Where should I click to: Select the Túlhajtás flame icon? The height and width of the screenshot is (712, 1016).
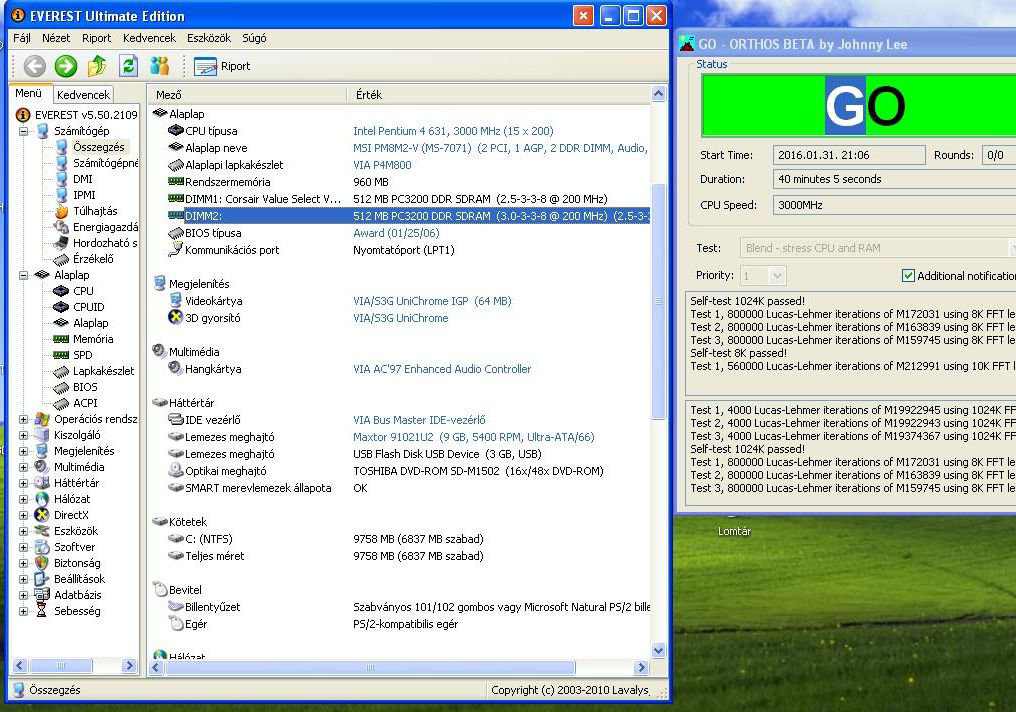[62, 211]
